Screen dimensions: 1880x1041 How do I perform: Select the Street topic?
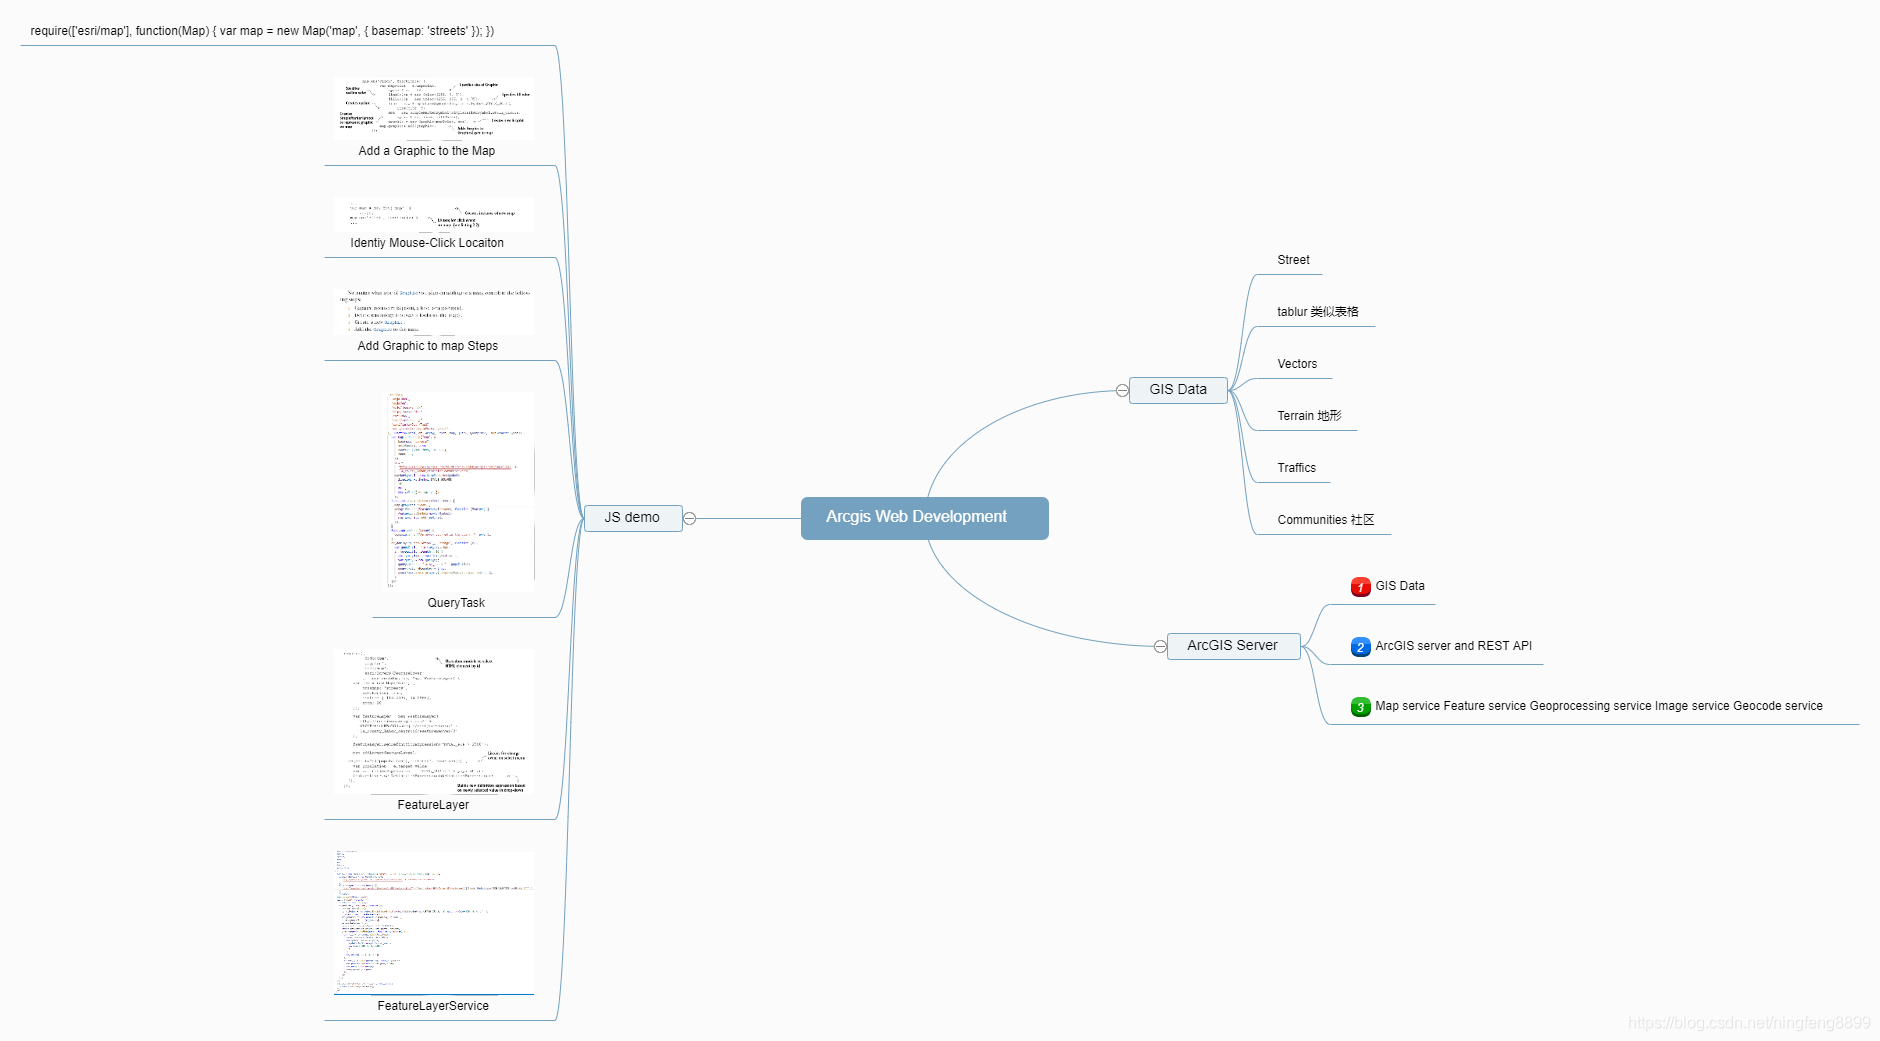[x=1293, y=260]
